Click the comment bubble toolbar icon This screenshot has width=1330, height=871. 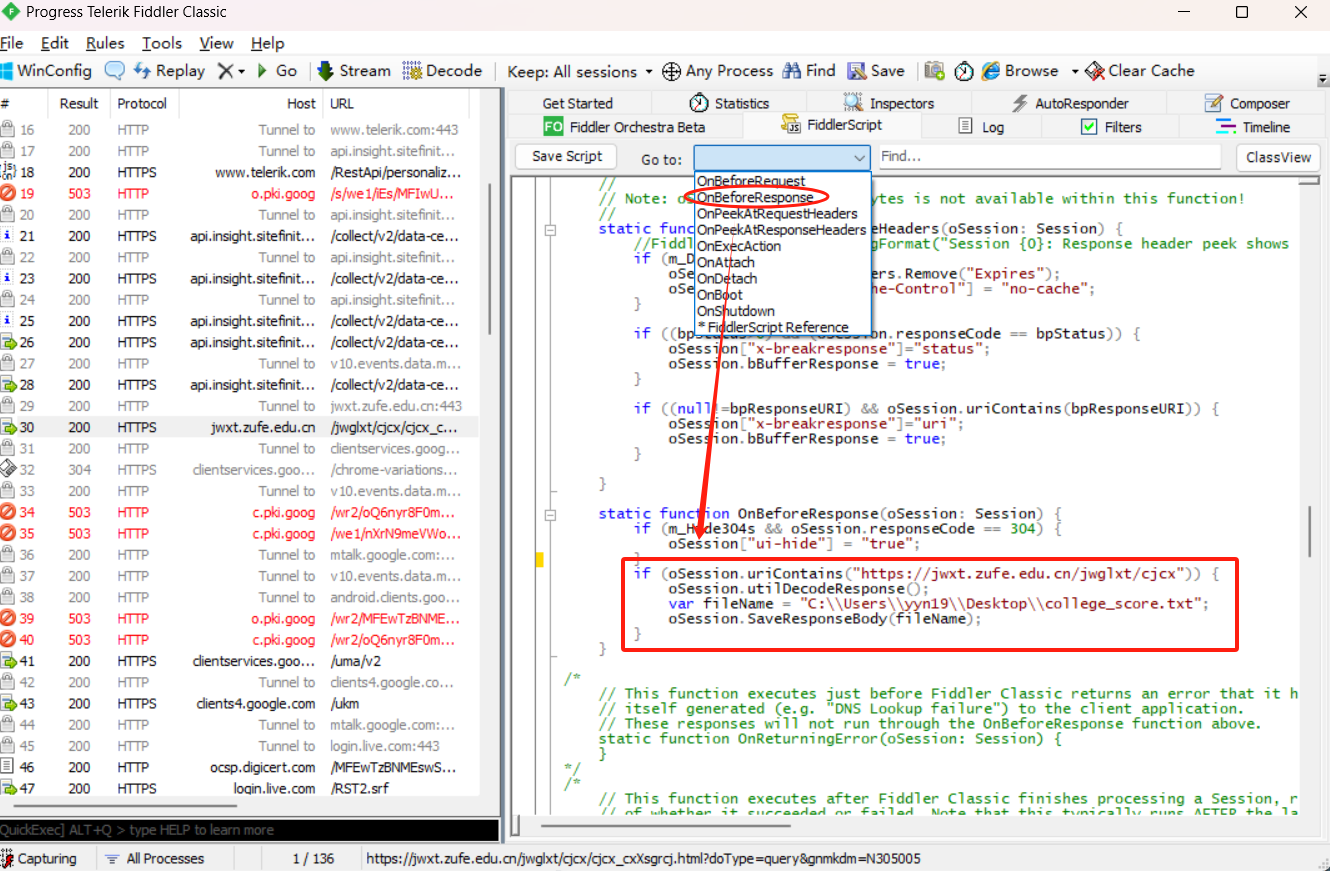115,71
